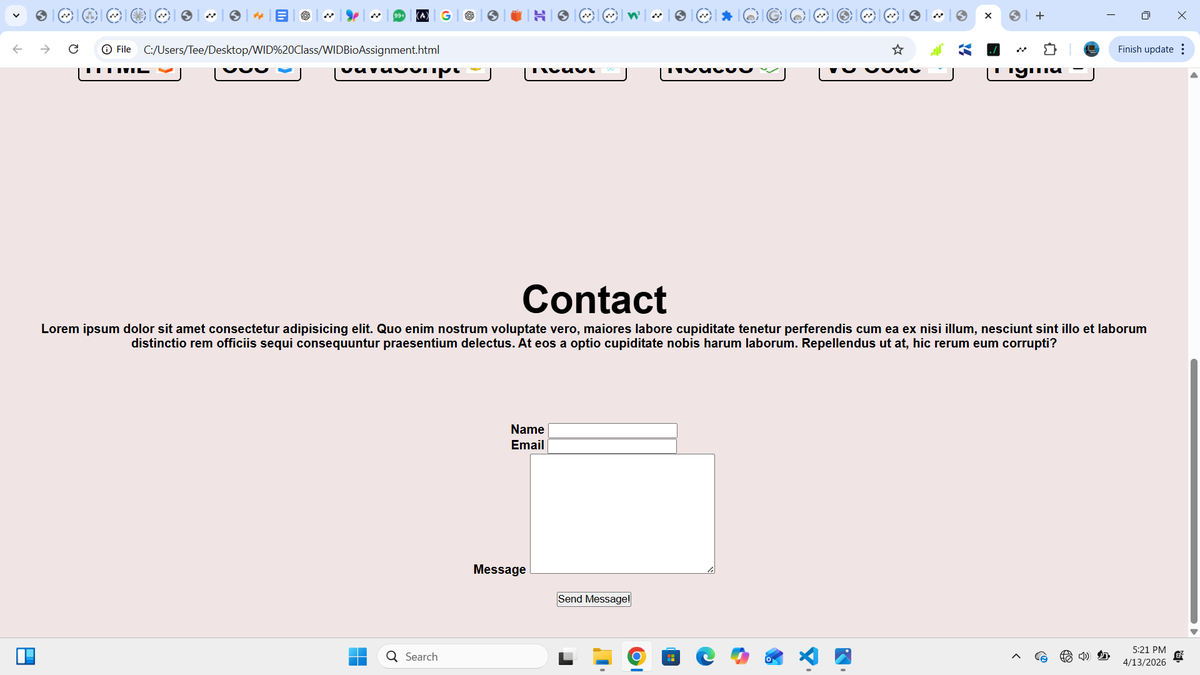Click the Send Message! button
The width and height of the screenshot is (1200, 675).
594,599
